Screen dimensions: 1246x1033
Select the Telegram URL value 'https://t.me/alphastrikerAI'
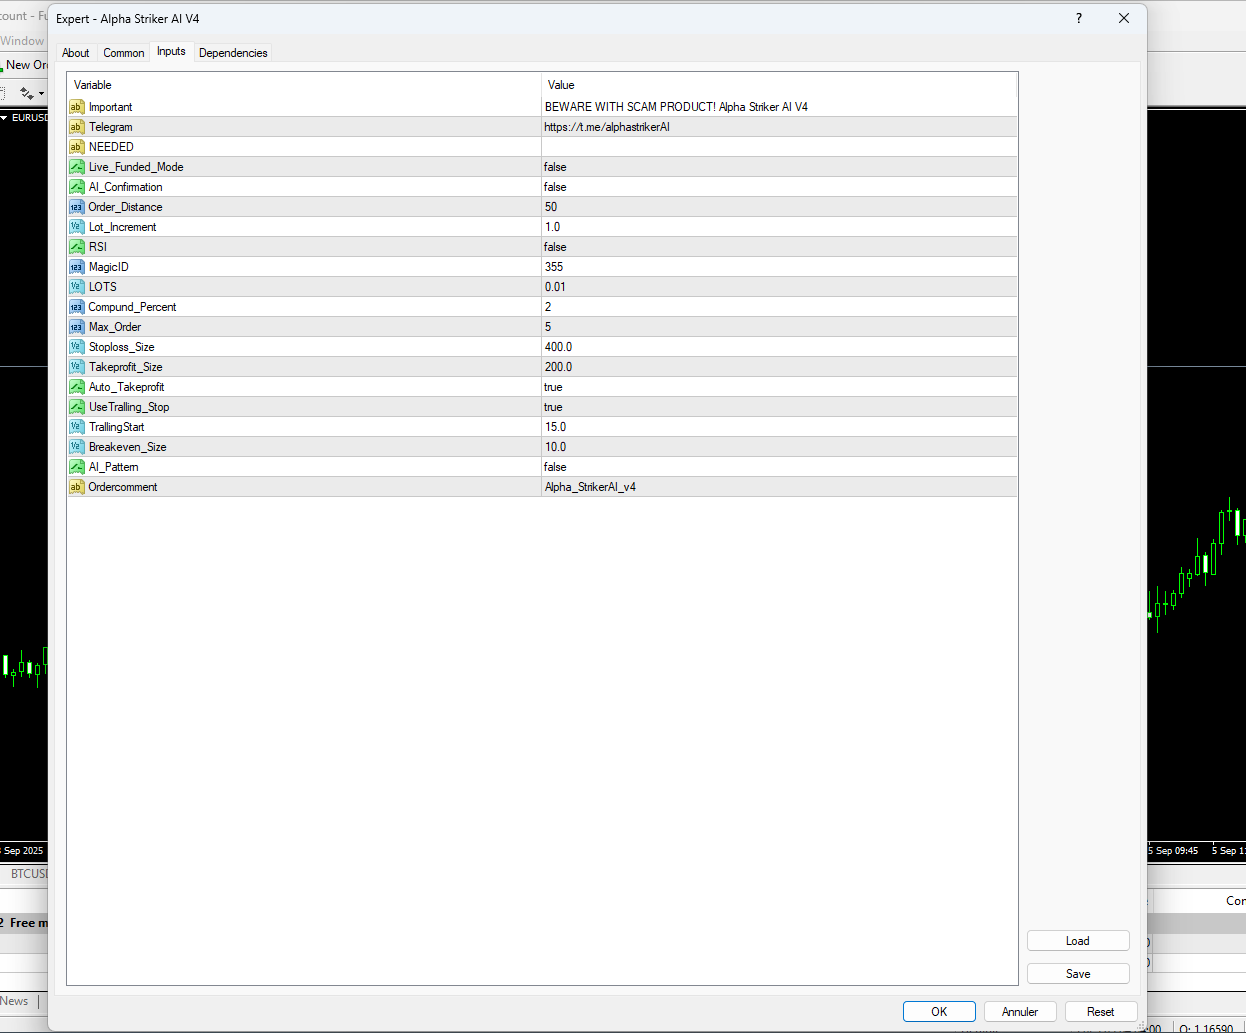(779, 127)
